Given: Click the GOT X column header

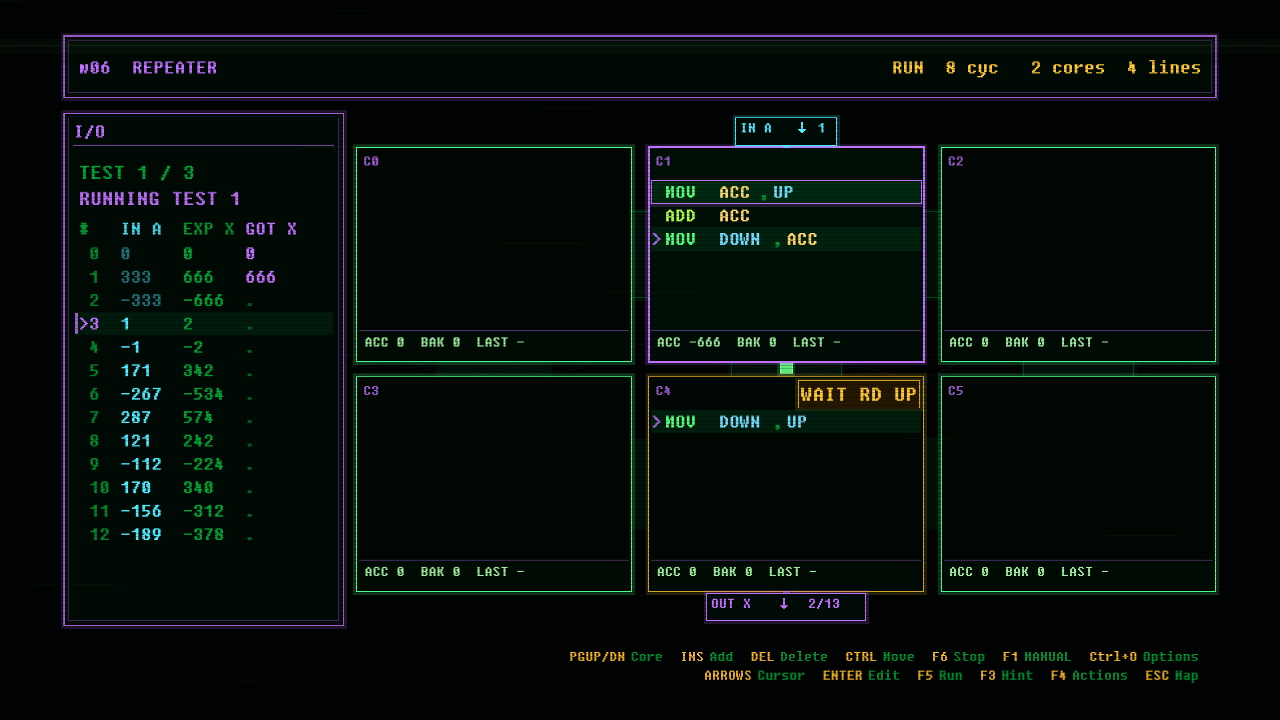Looking at the screenshot, I should [271, 229].
